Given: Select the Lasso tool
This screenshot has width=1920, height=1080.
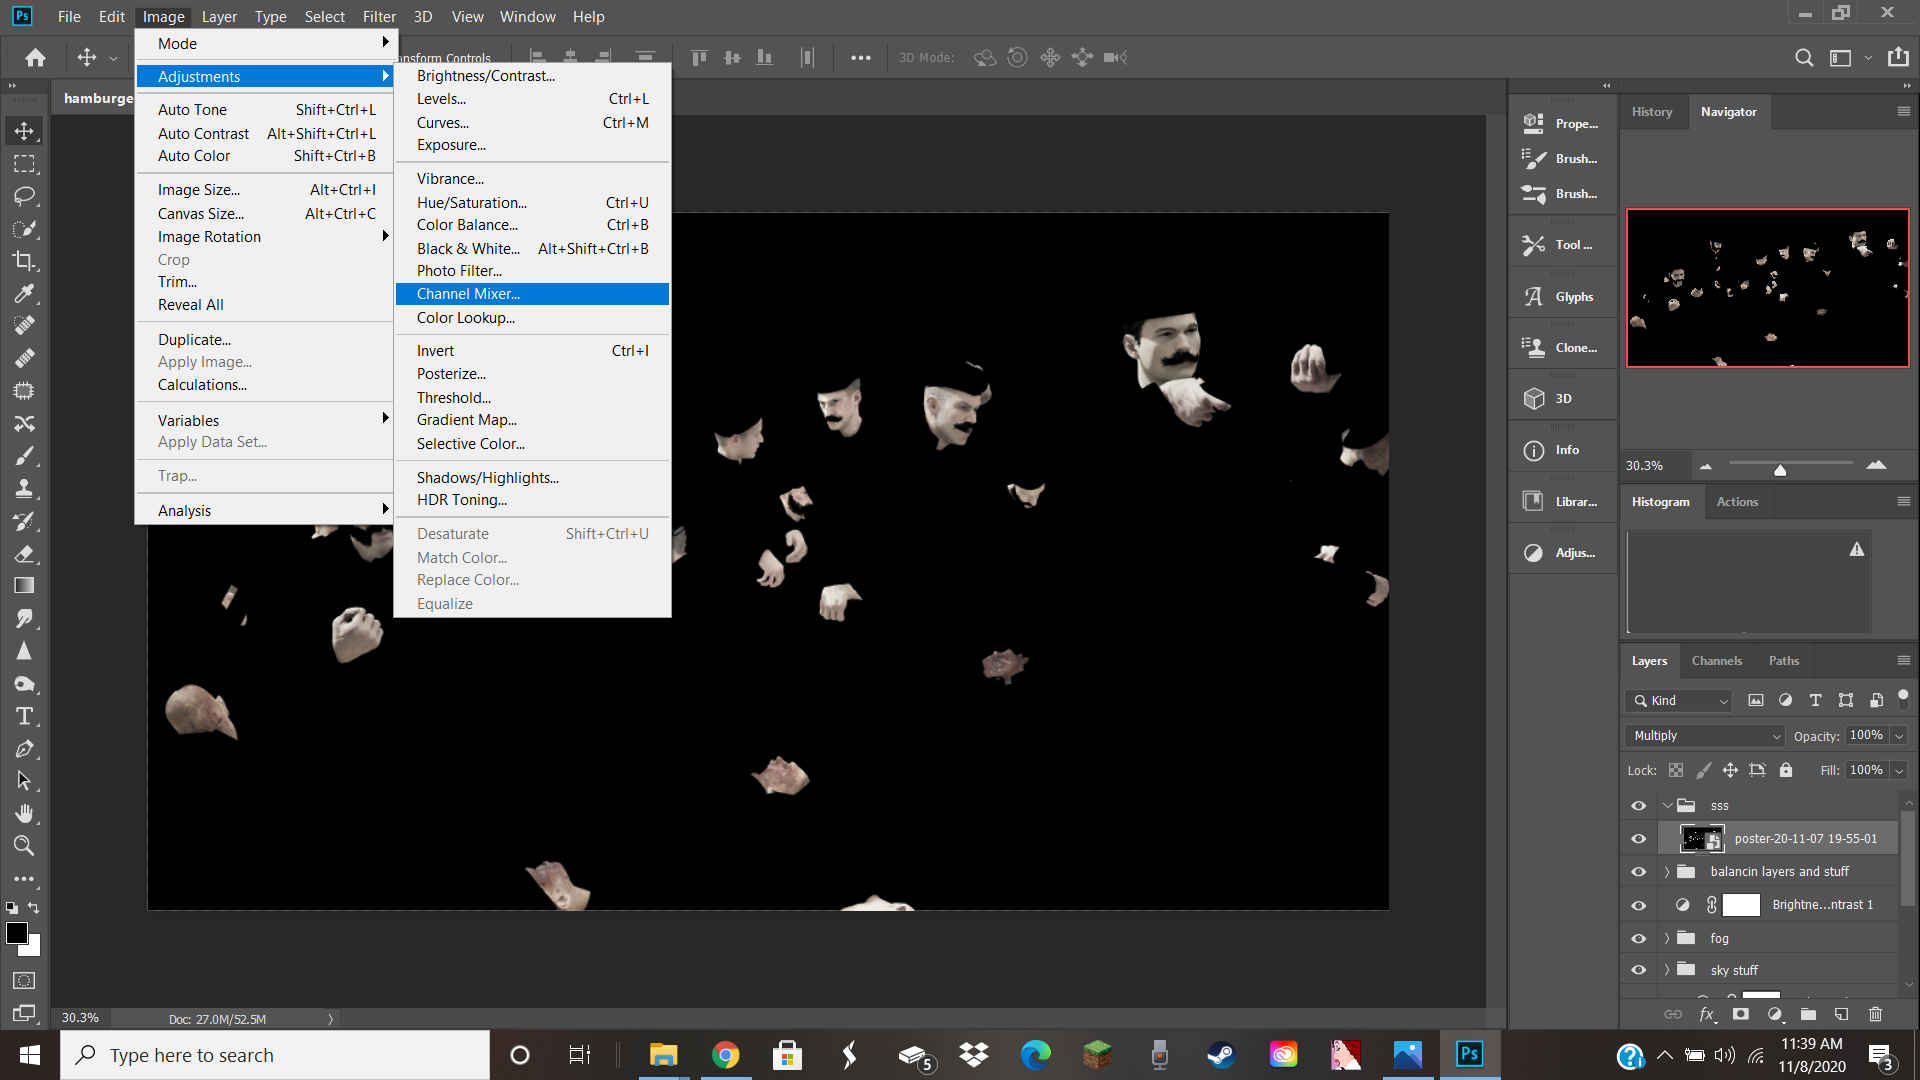Looking at the screenshot, I should (x=24, y=196).
